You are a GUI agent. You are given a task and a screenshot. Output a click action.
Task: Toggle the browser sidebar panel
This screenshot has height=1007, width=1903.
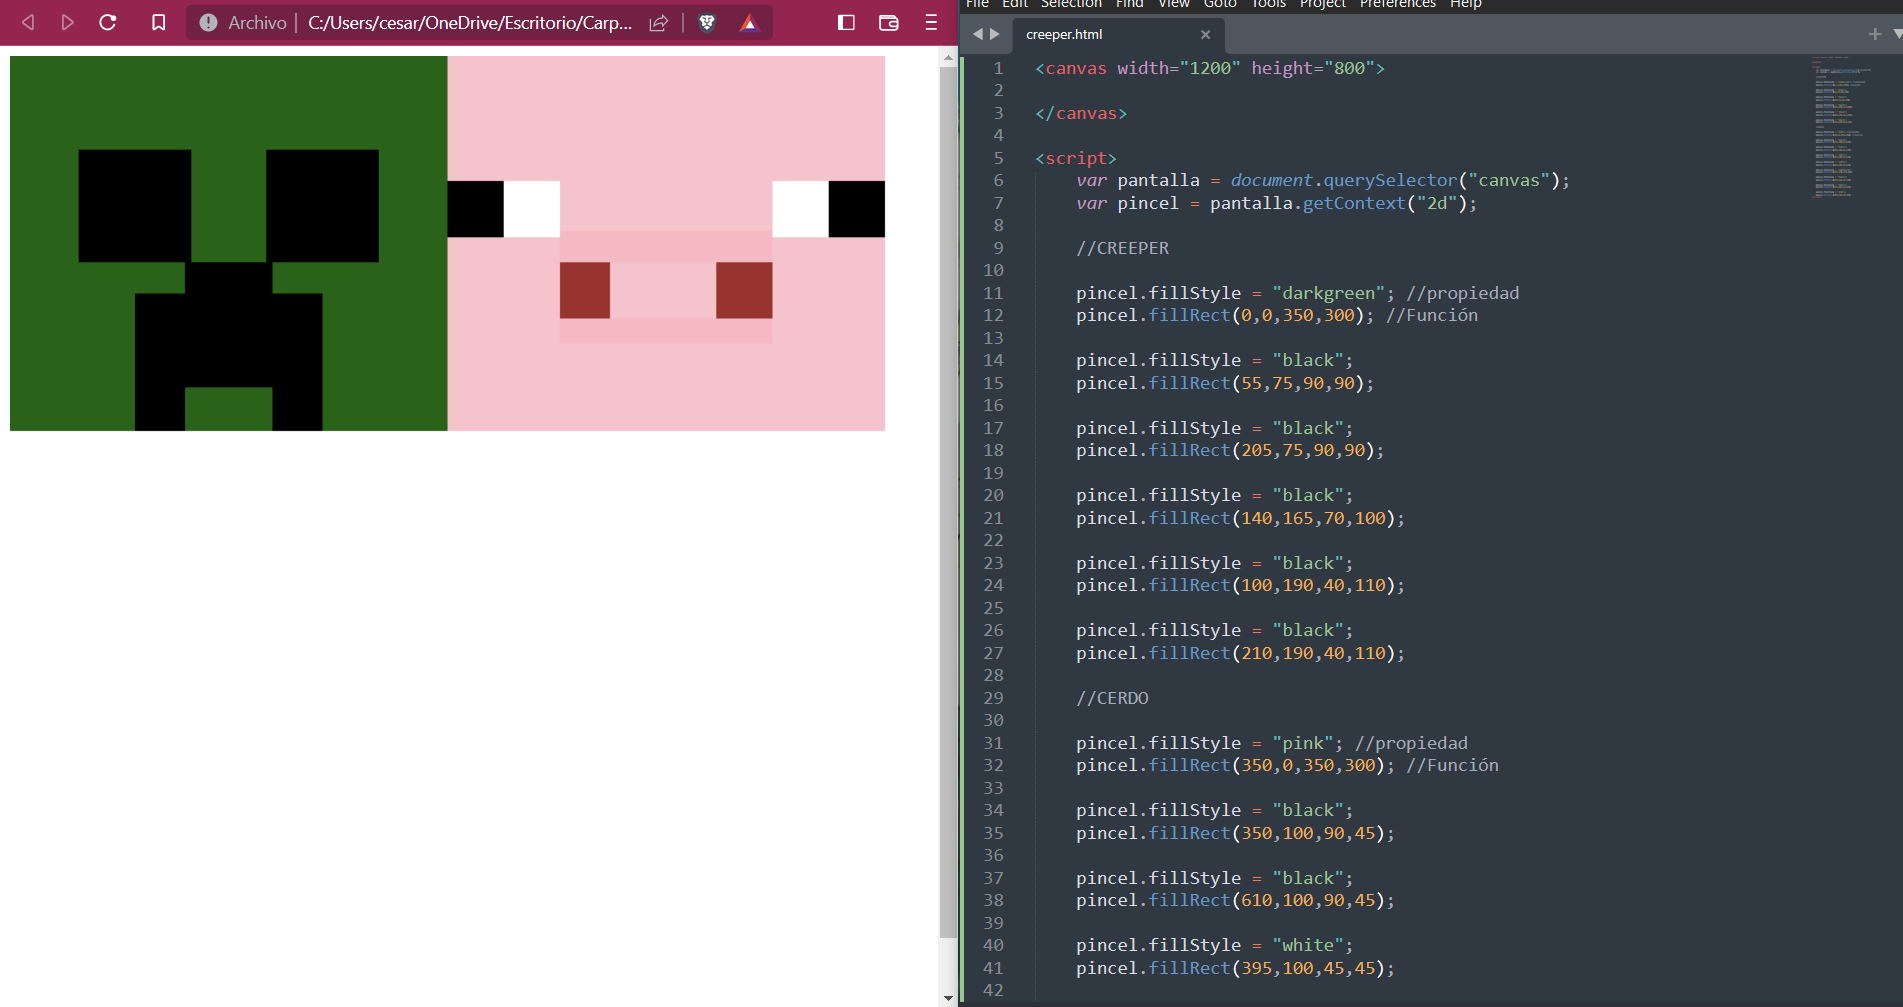(846, 22)
